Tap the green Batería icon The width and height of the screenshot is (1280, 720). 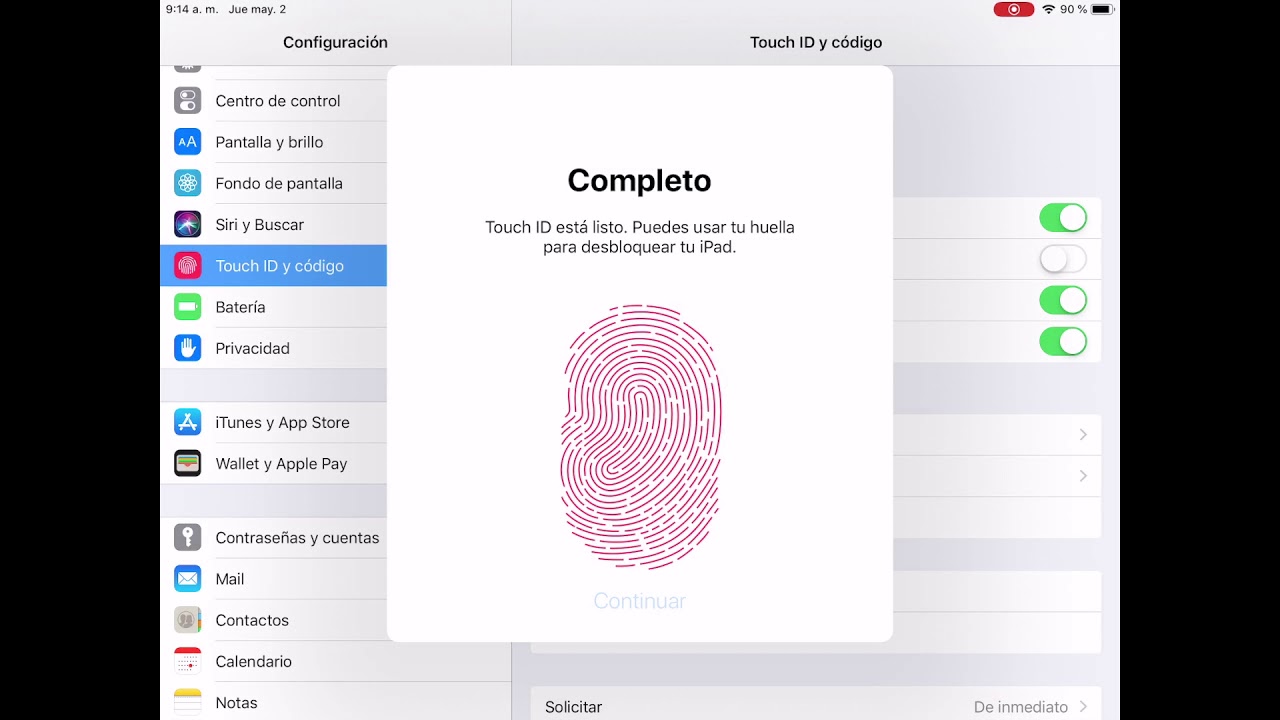click(187, 307)
